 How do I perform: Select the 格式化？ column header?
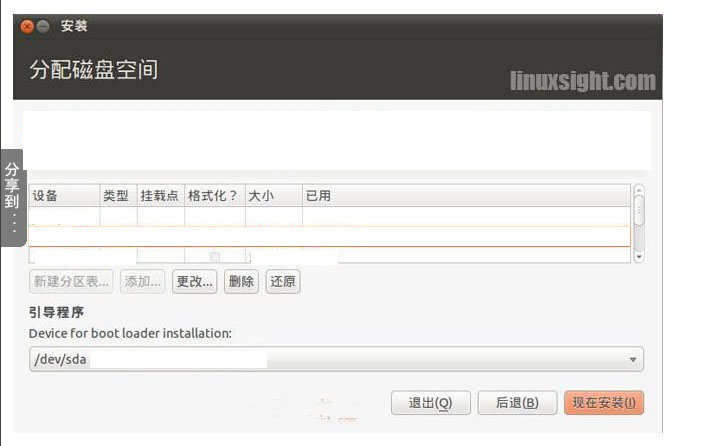[x=215, y=196]
